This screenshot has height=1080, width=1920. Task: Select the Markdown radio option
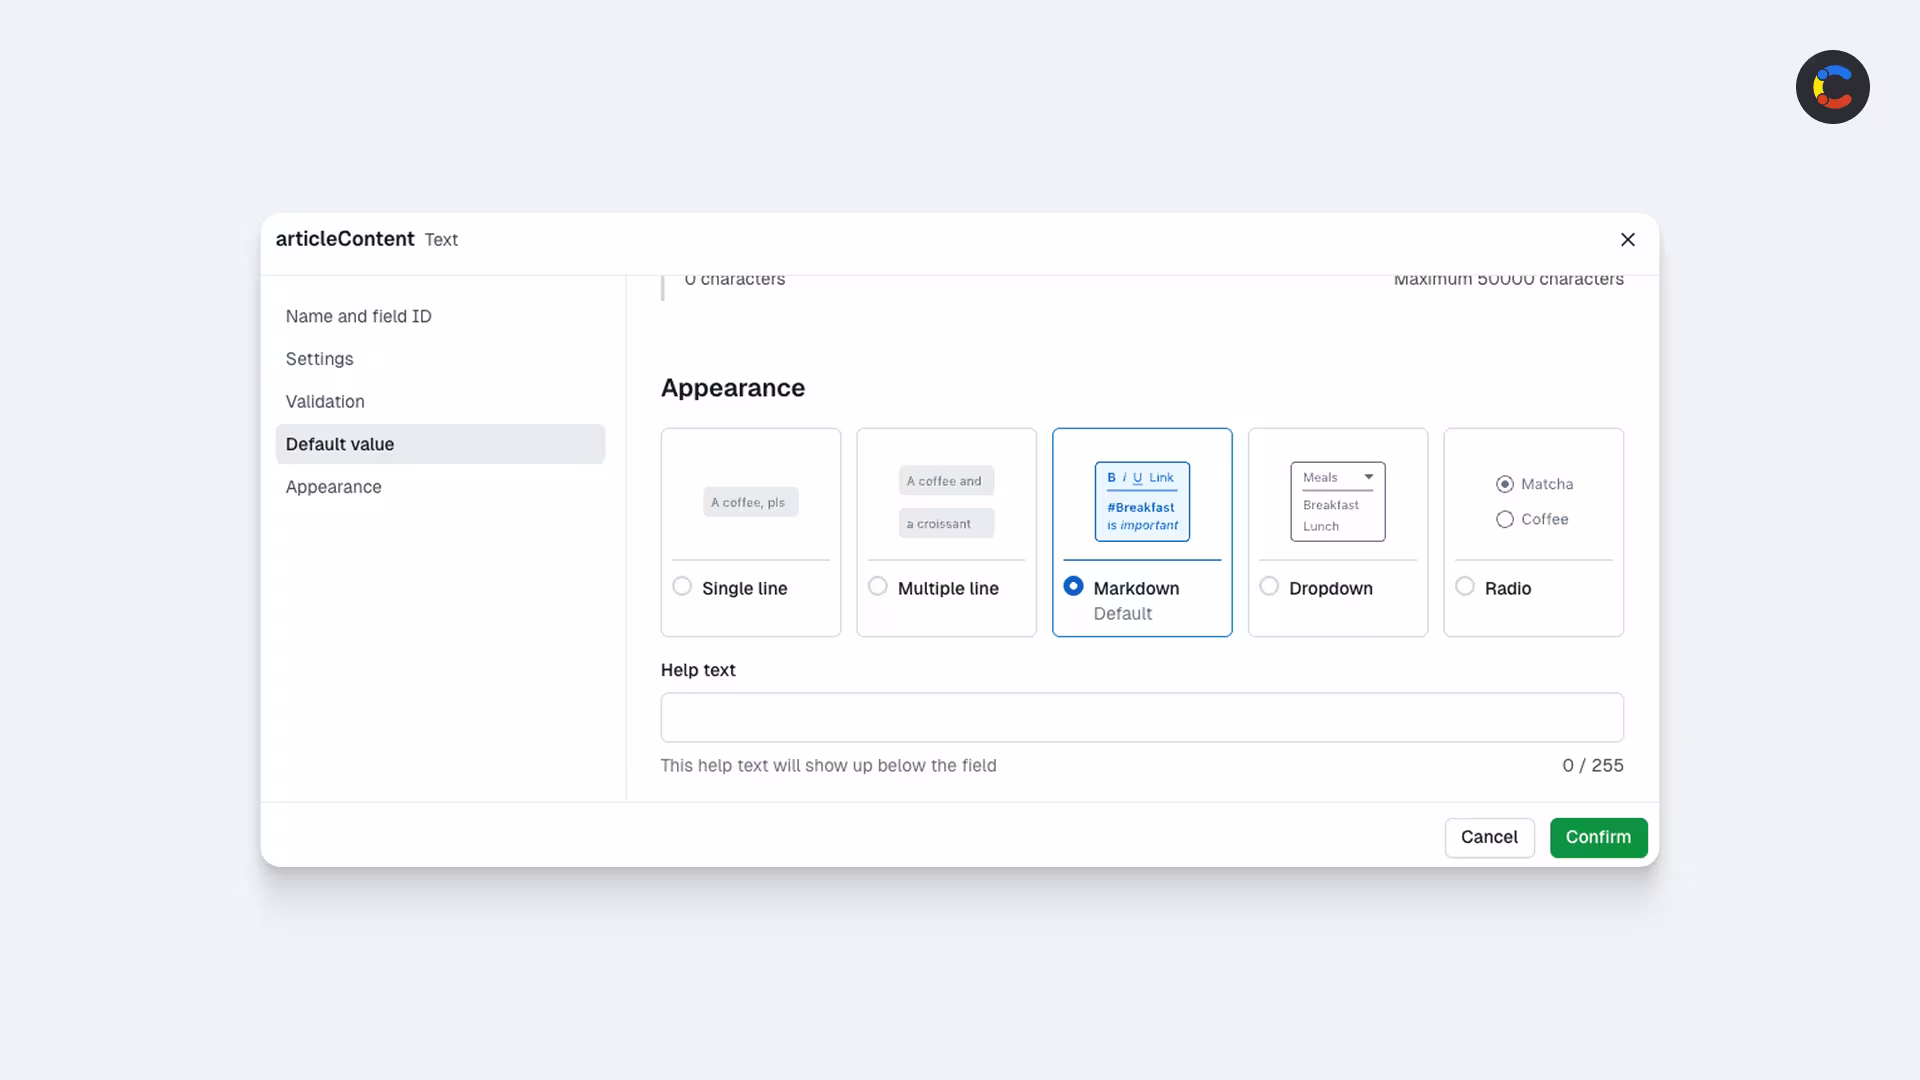click(x=1073, y=586)
